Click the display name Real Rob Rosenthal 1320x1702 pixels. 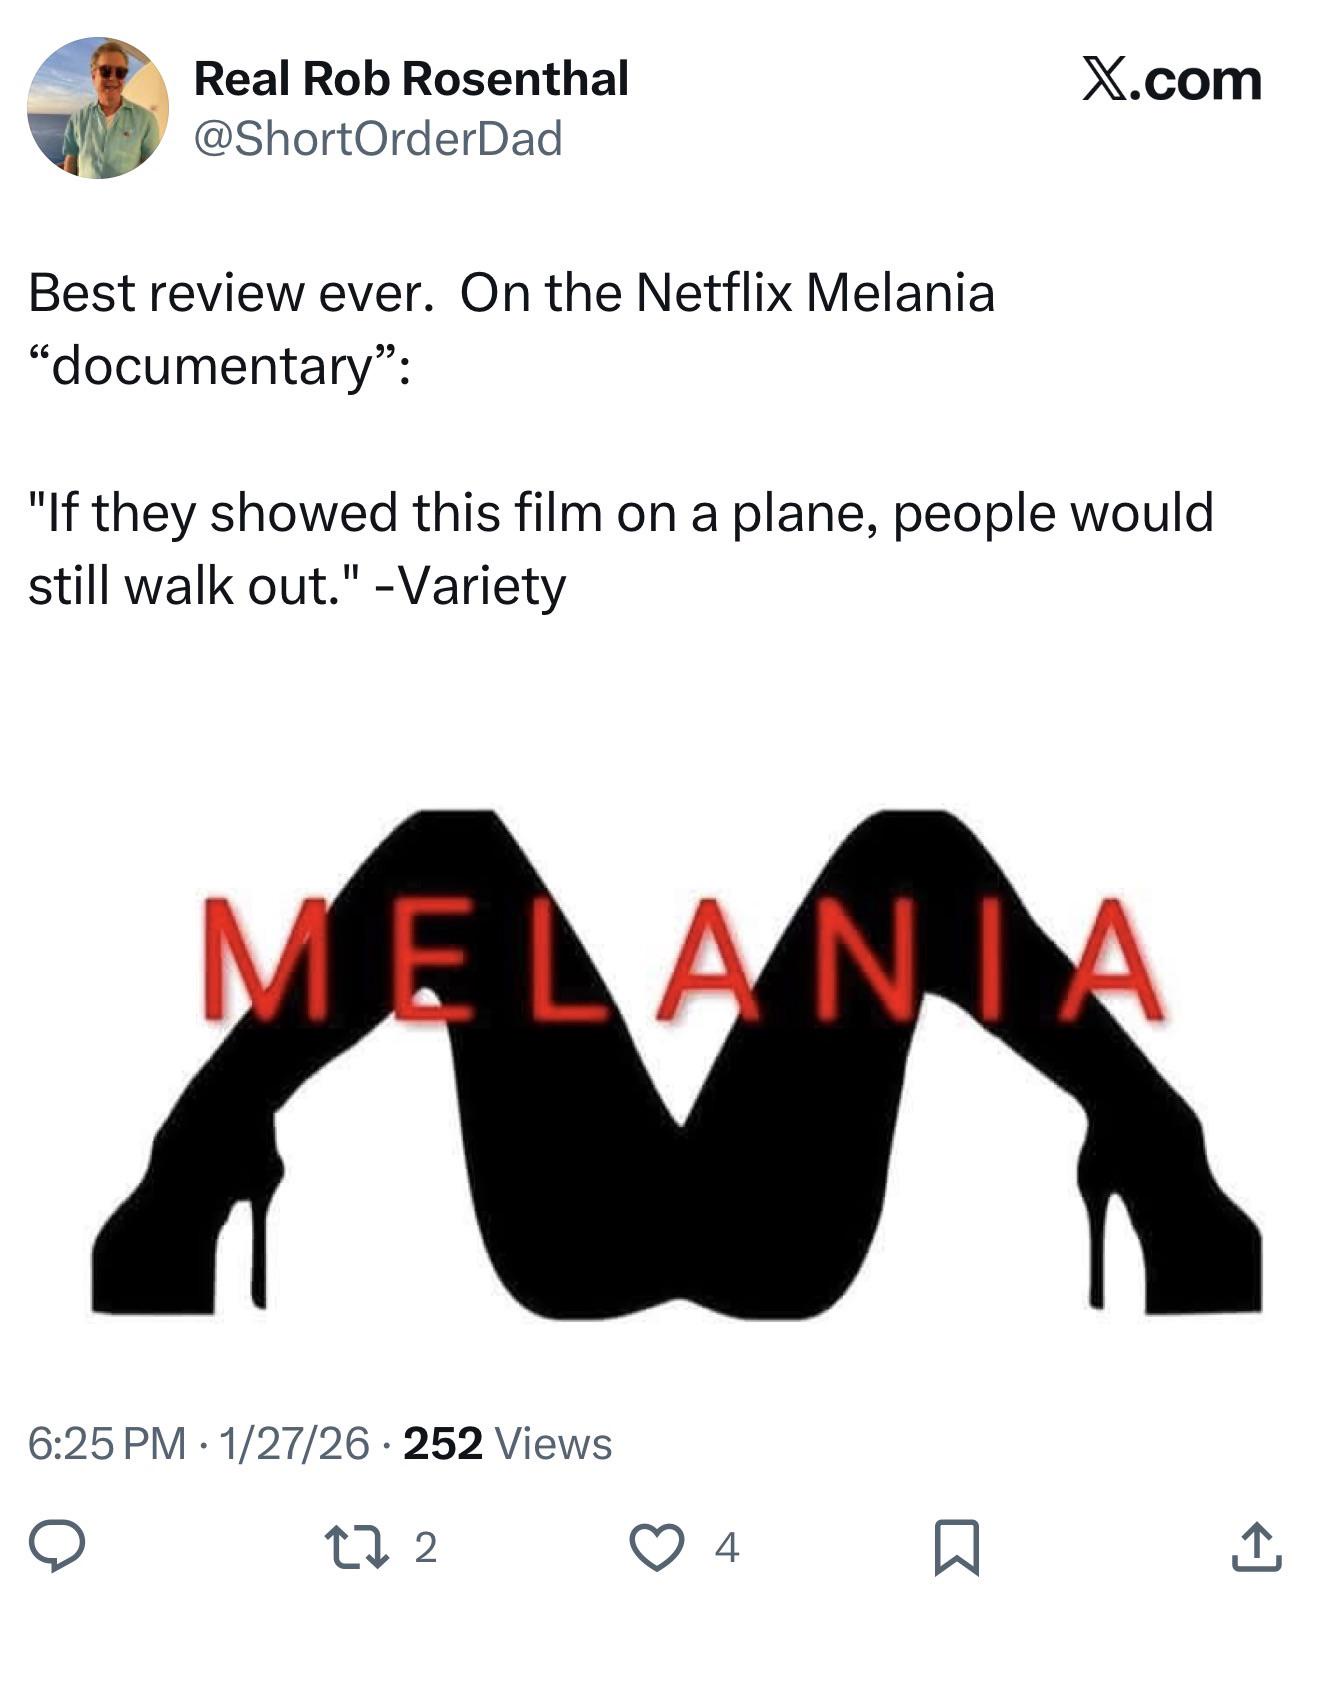[411, 78]
